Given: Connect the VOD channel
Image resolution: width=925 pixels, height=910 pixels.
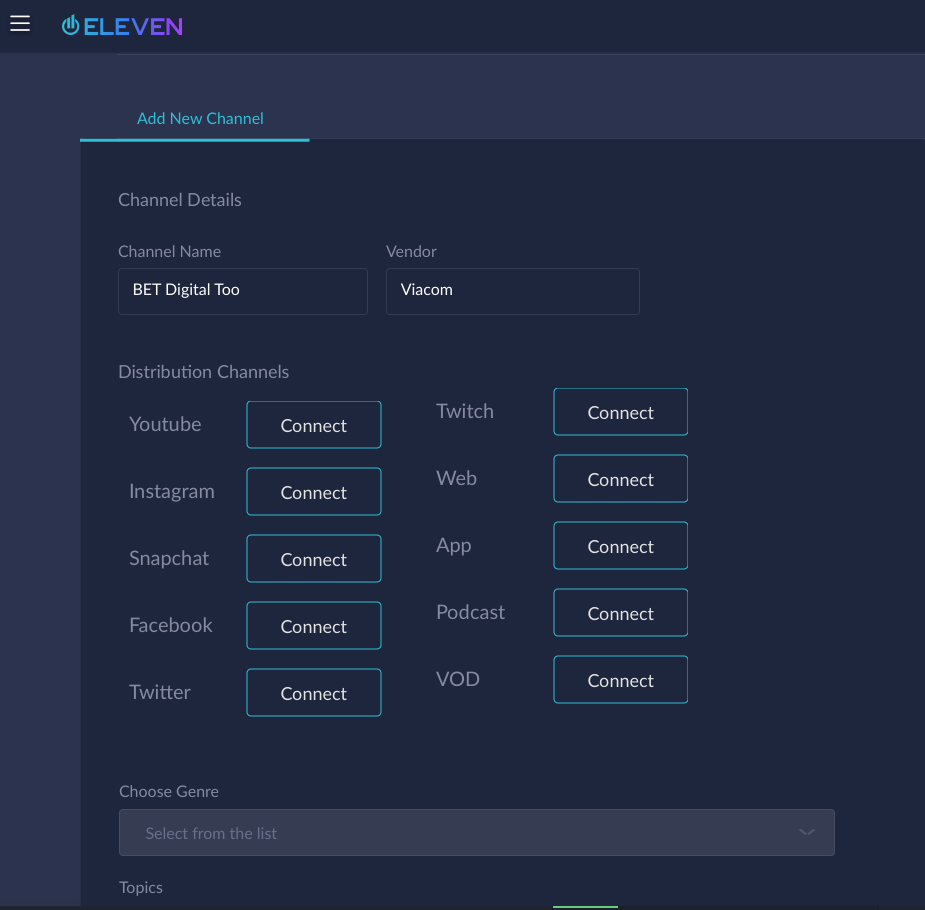Looking at the screenshot, I should pos(621,679).
